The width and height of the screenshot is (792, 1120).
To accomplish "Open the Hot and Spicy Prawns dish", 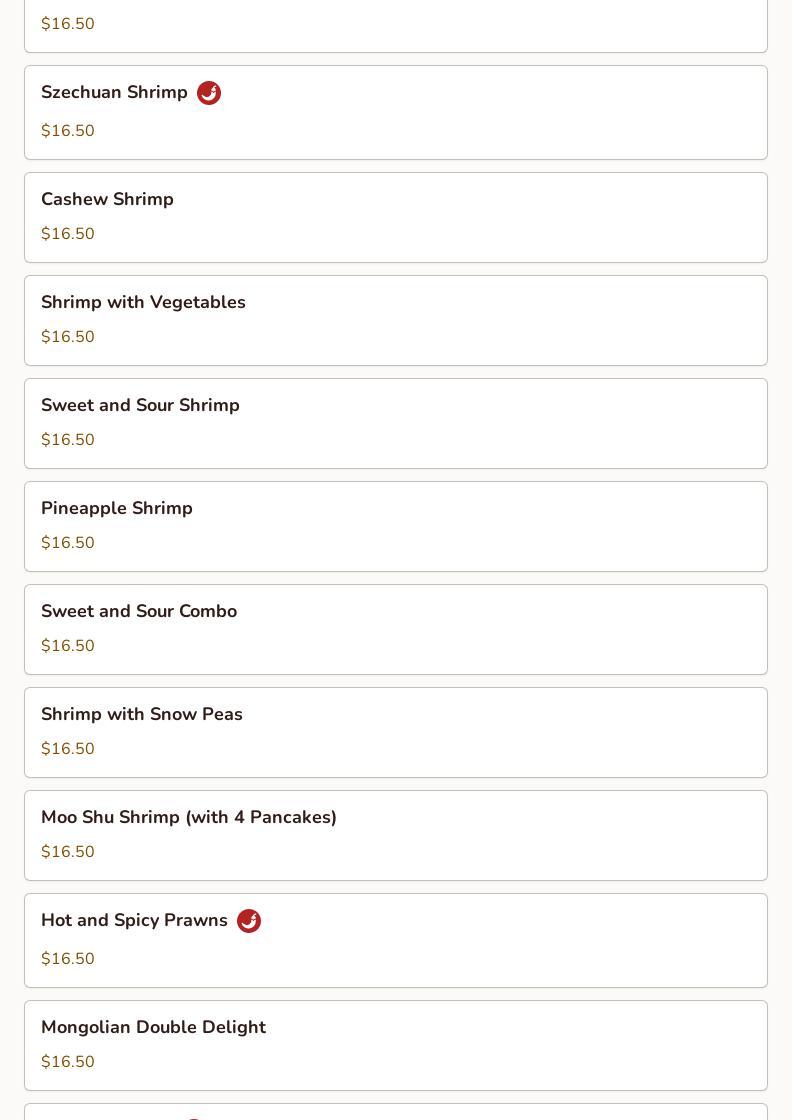I will pos(396,940).
